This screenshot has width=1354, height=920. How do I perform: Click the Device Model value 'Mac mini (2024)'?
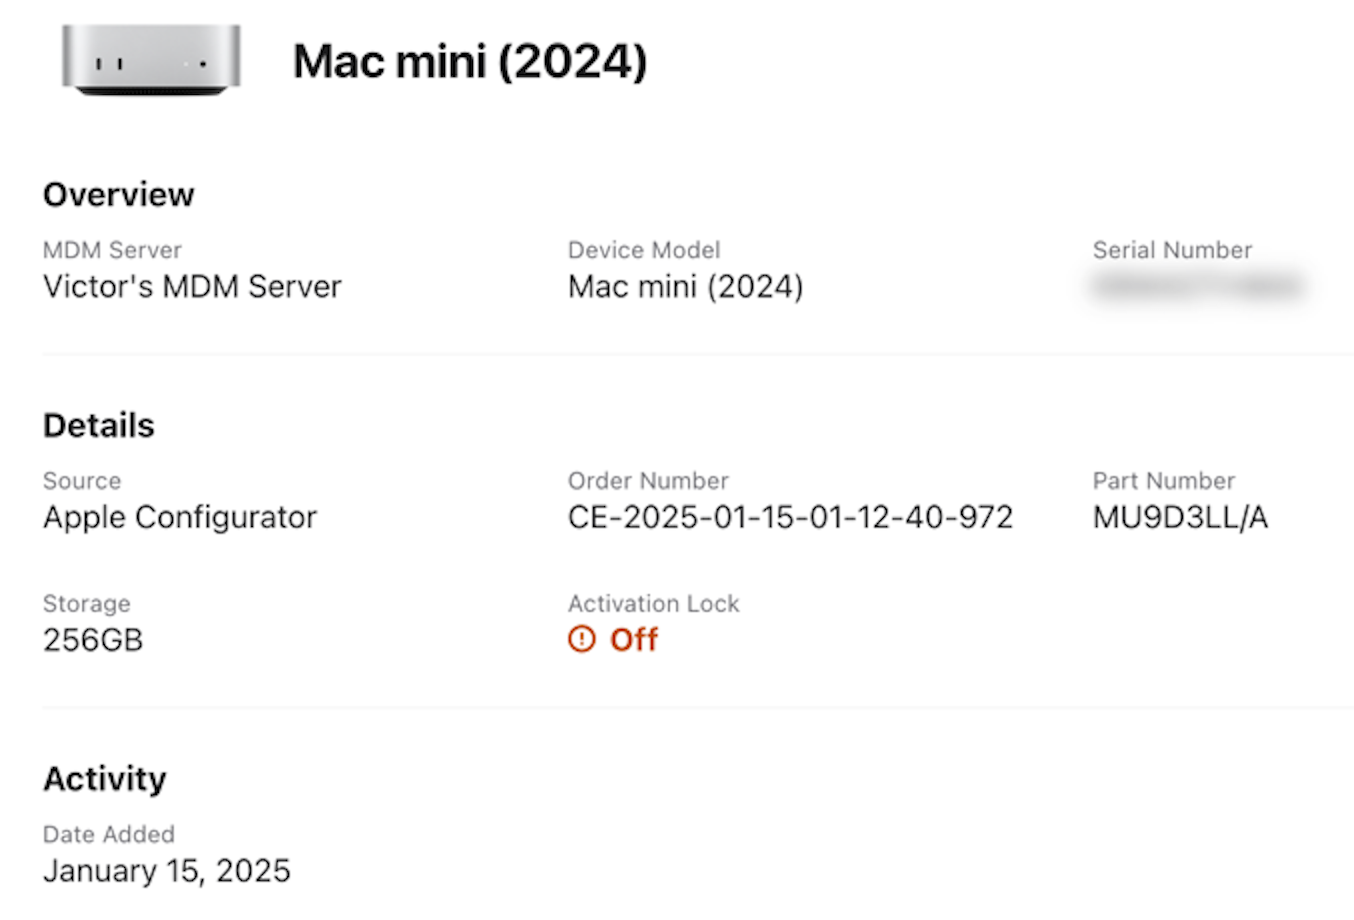(x=685, y=287)
